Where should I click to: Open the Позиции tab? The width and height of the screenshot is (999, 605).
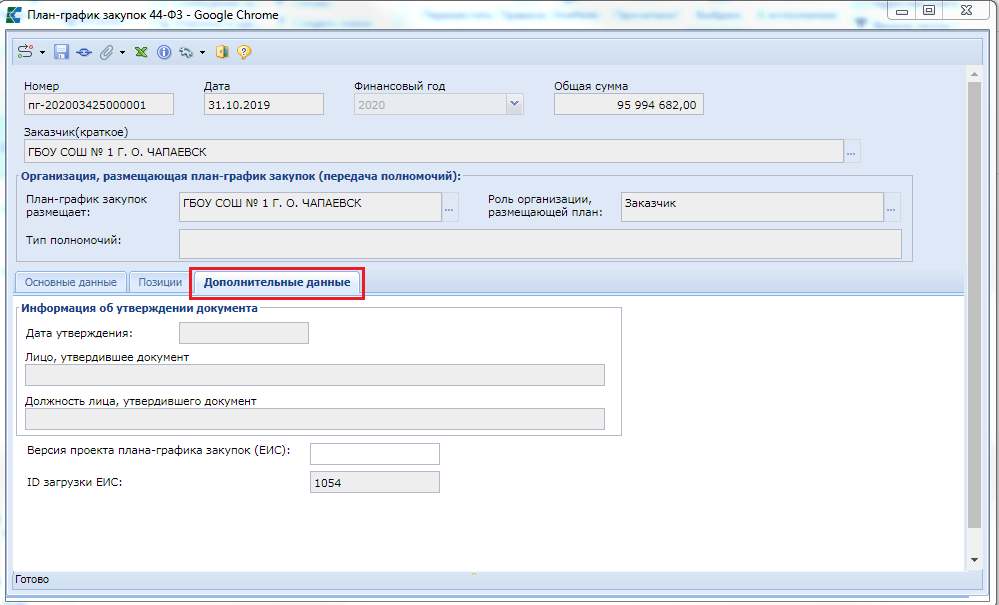pyautogui.click(x=160, y=283)
